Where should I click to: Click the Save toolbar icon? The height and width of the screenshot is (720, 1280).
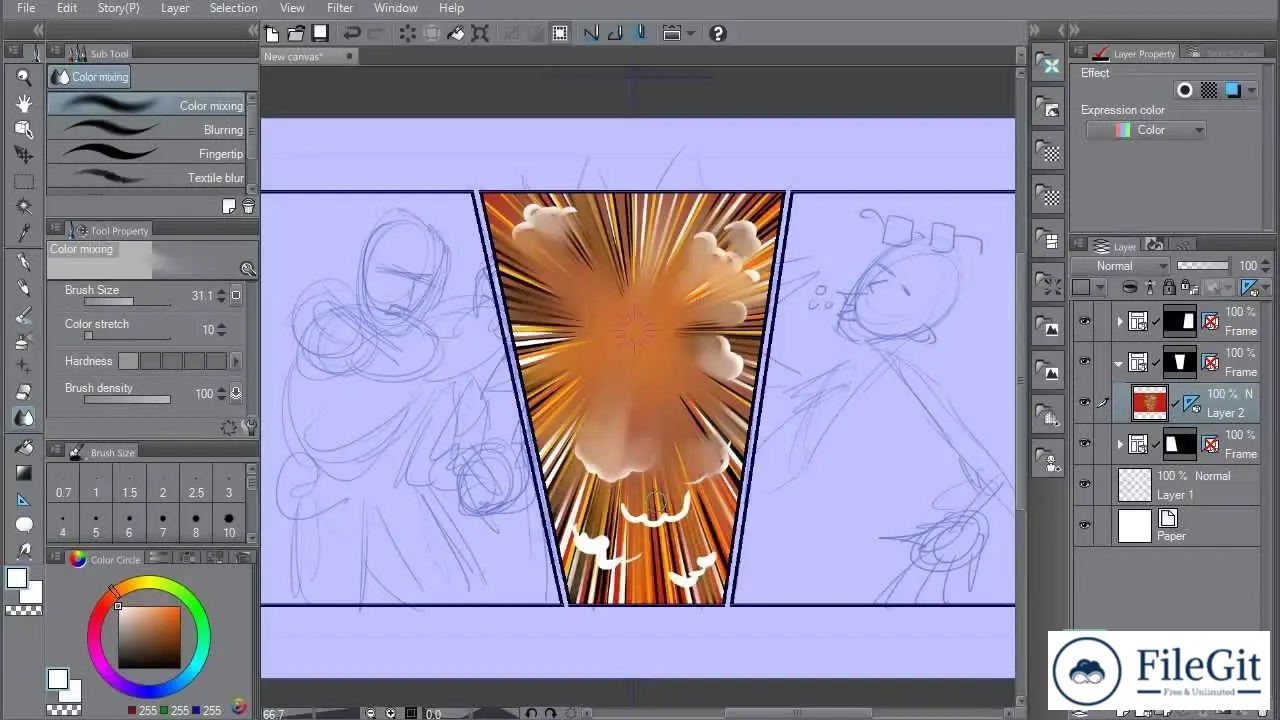tap(320, 33)
